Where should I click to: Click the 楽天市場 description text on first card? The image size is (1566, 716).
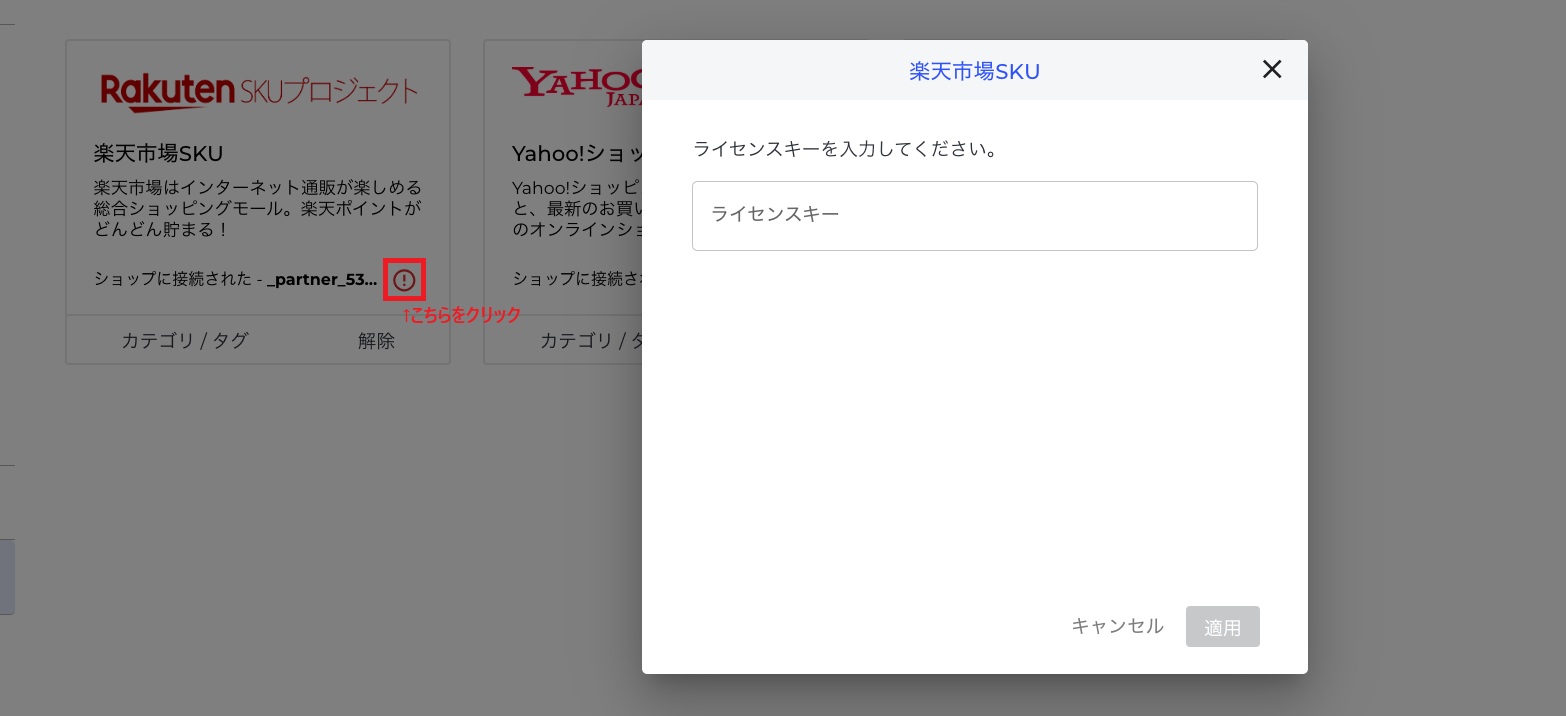[x=258, y=208]
